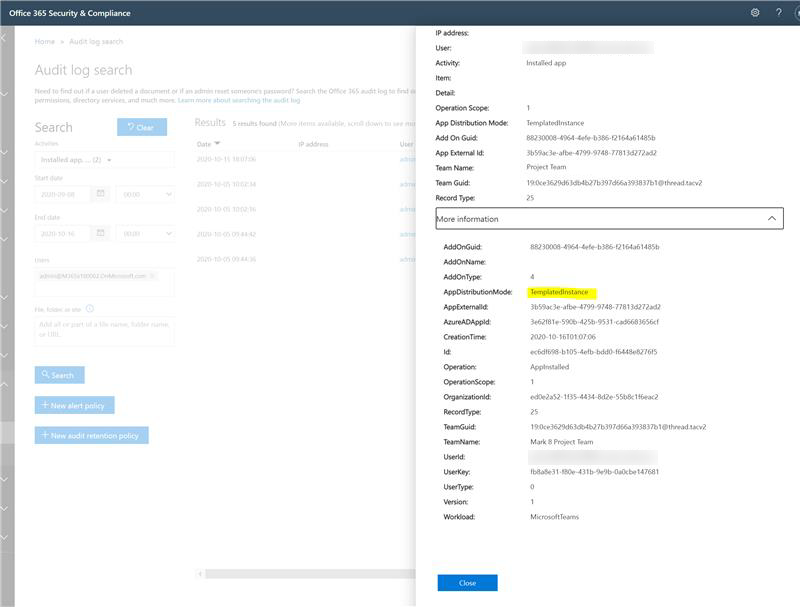Click Team Guid value above More information
The image size is (800, 607).
614,183
